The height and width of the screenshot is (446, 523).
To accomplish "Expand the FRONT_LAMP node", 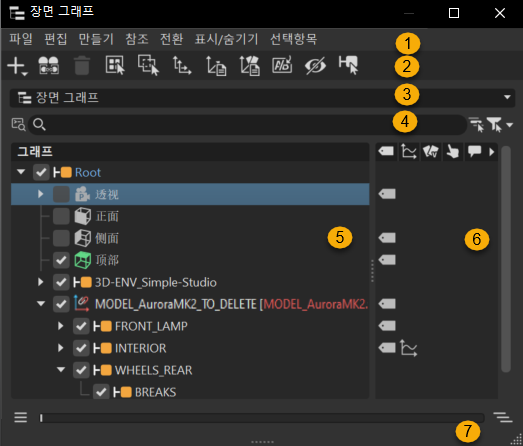I will pyautogui.click(x=60, y=326).
